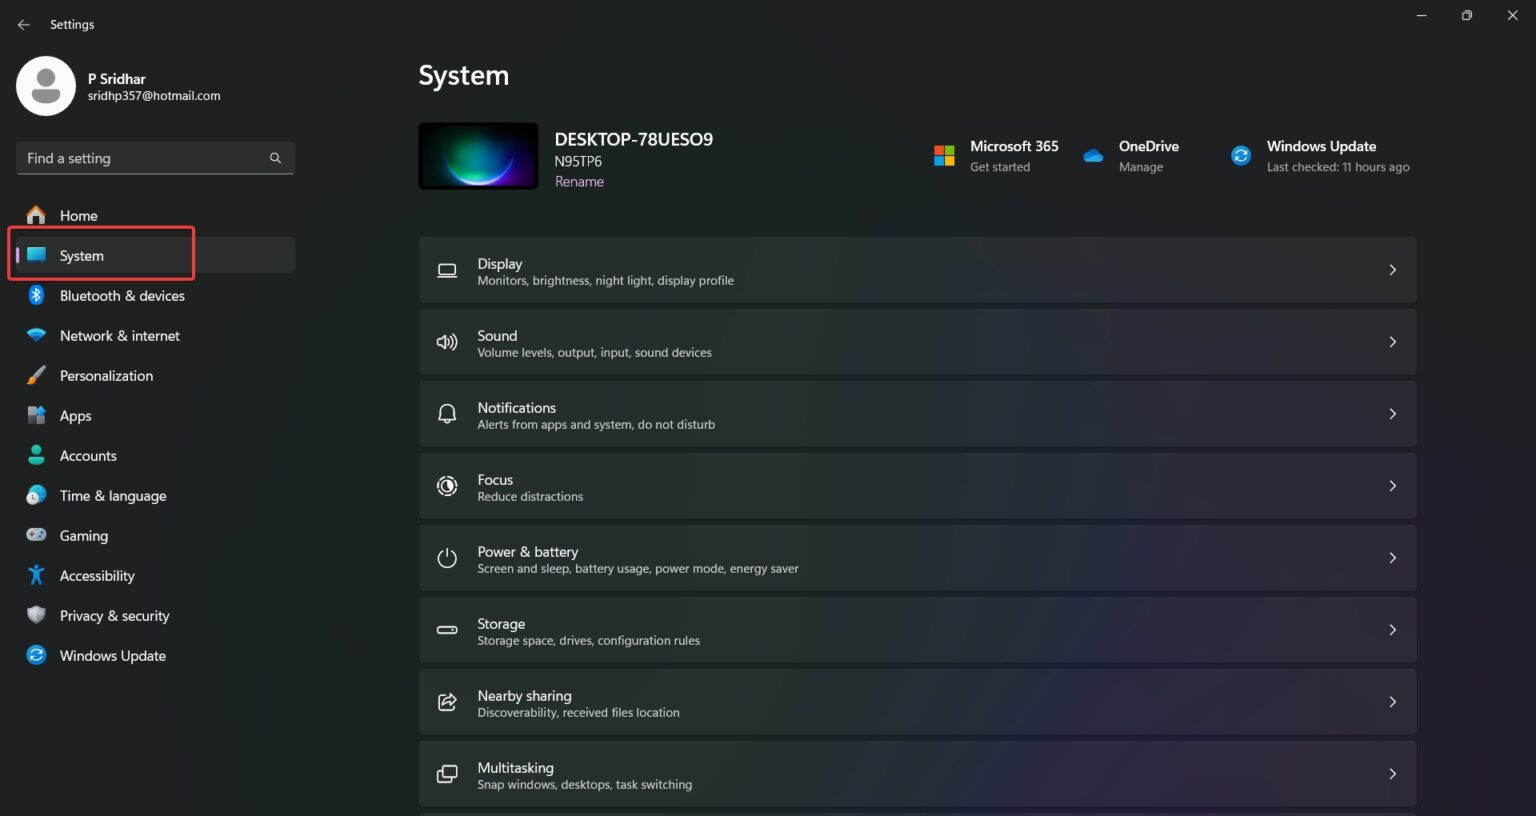Screen dimensions: 1536x816
Task: Expand the Power & battery row chevron
Action: tap(1392, 558)
